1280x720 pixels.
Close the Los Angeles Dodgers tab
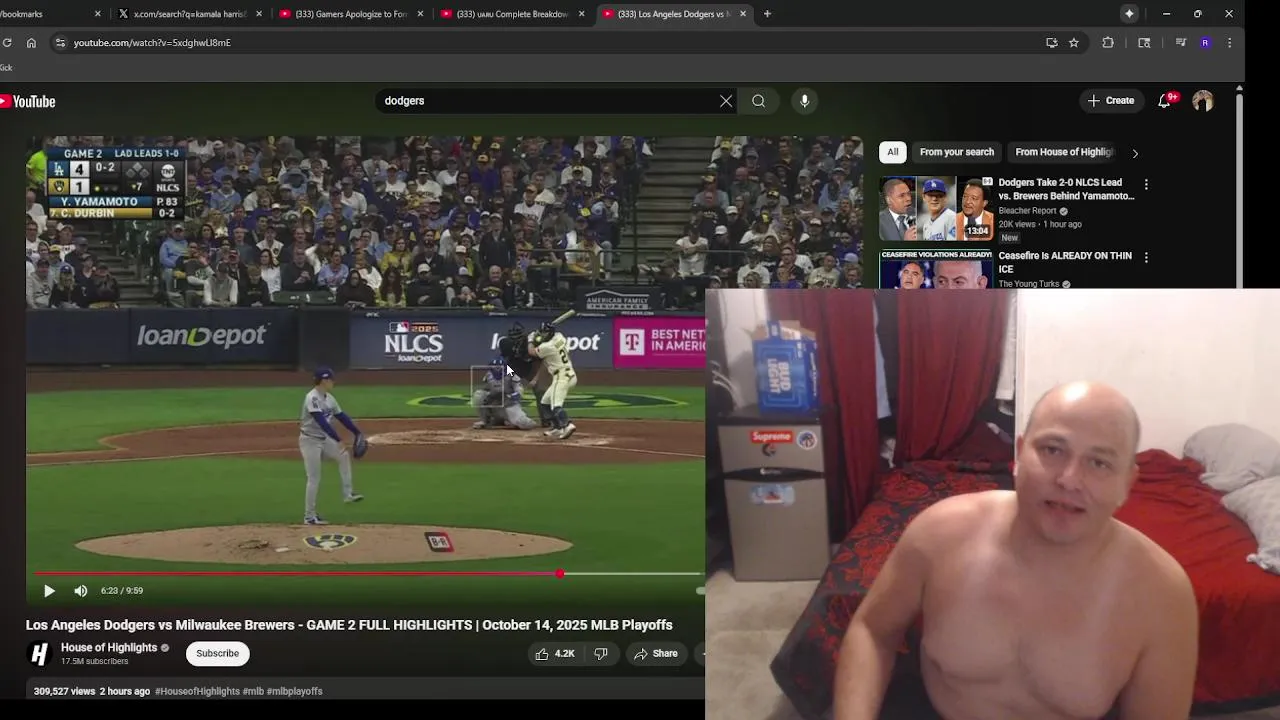click(x=743, y=14)
